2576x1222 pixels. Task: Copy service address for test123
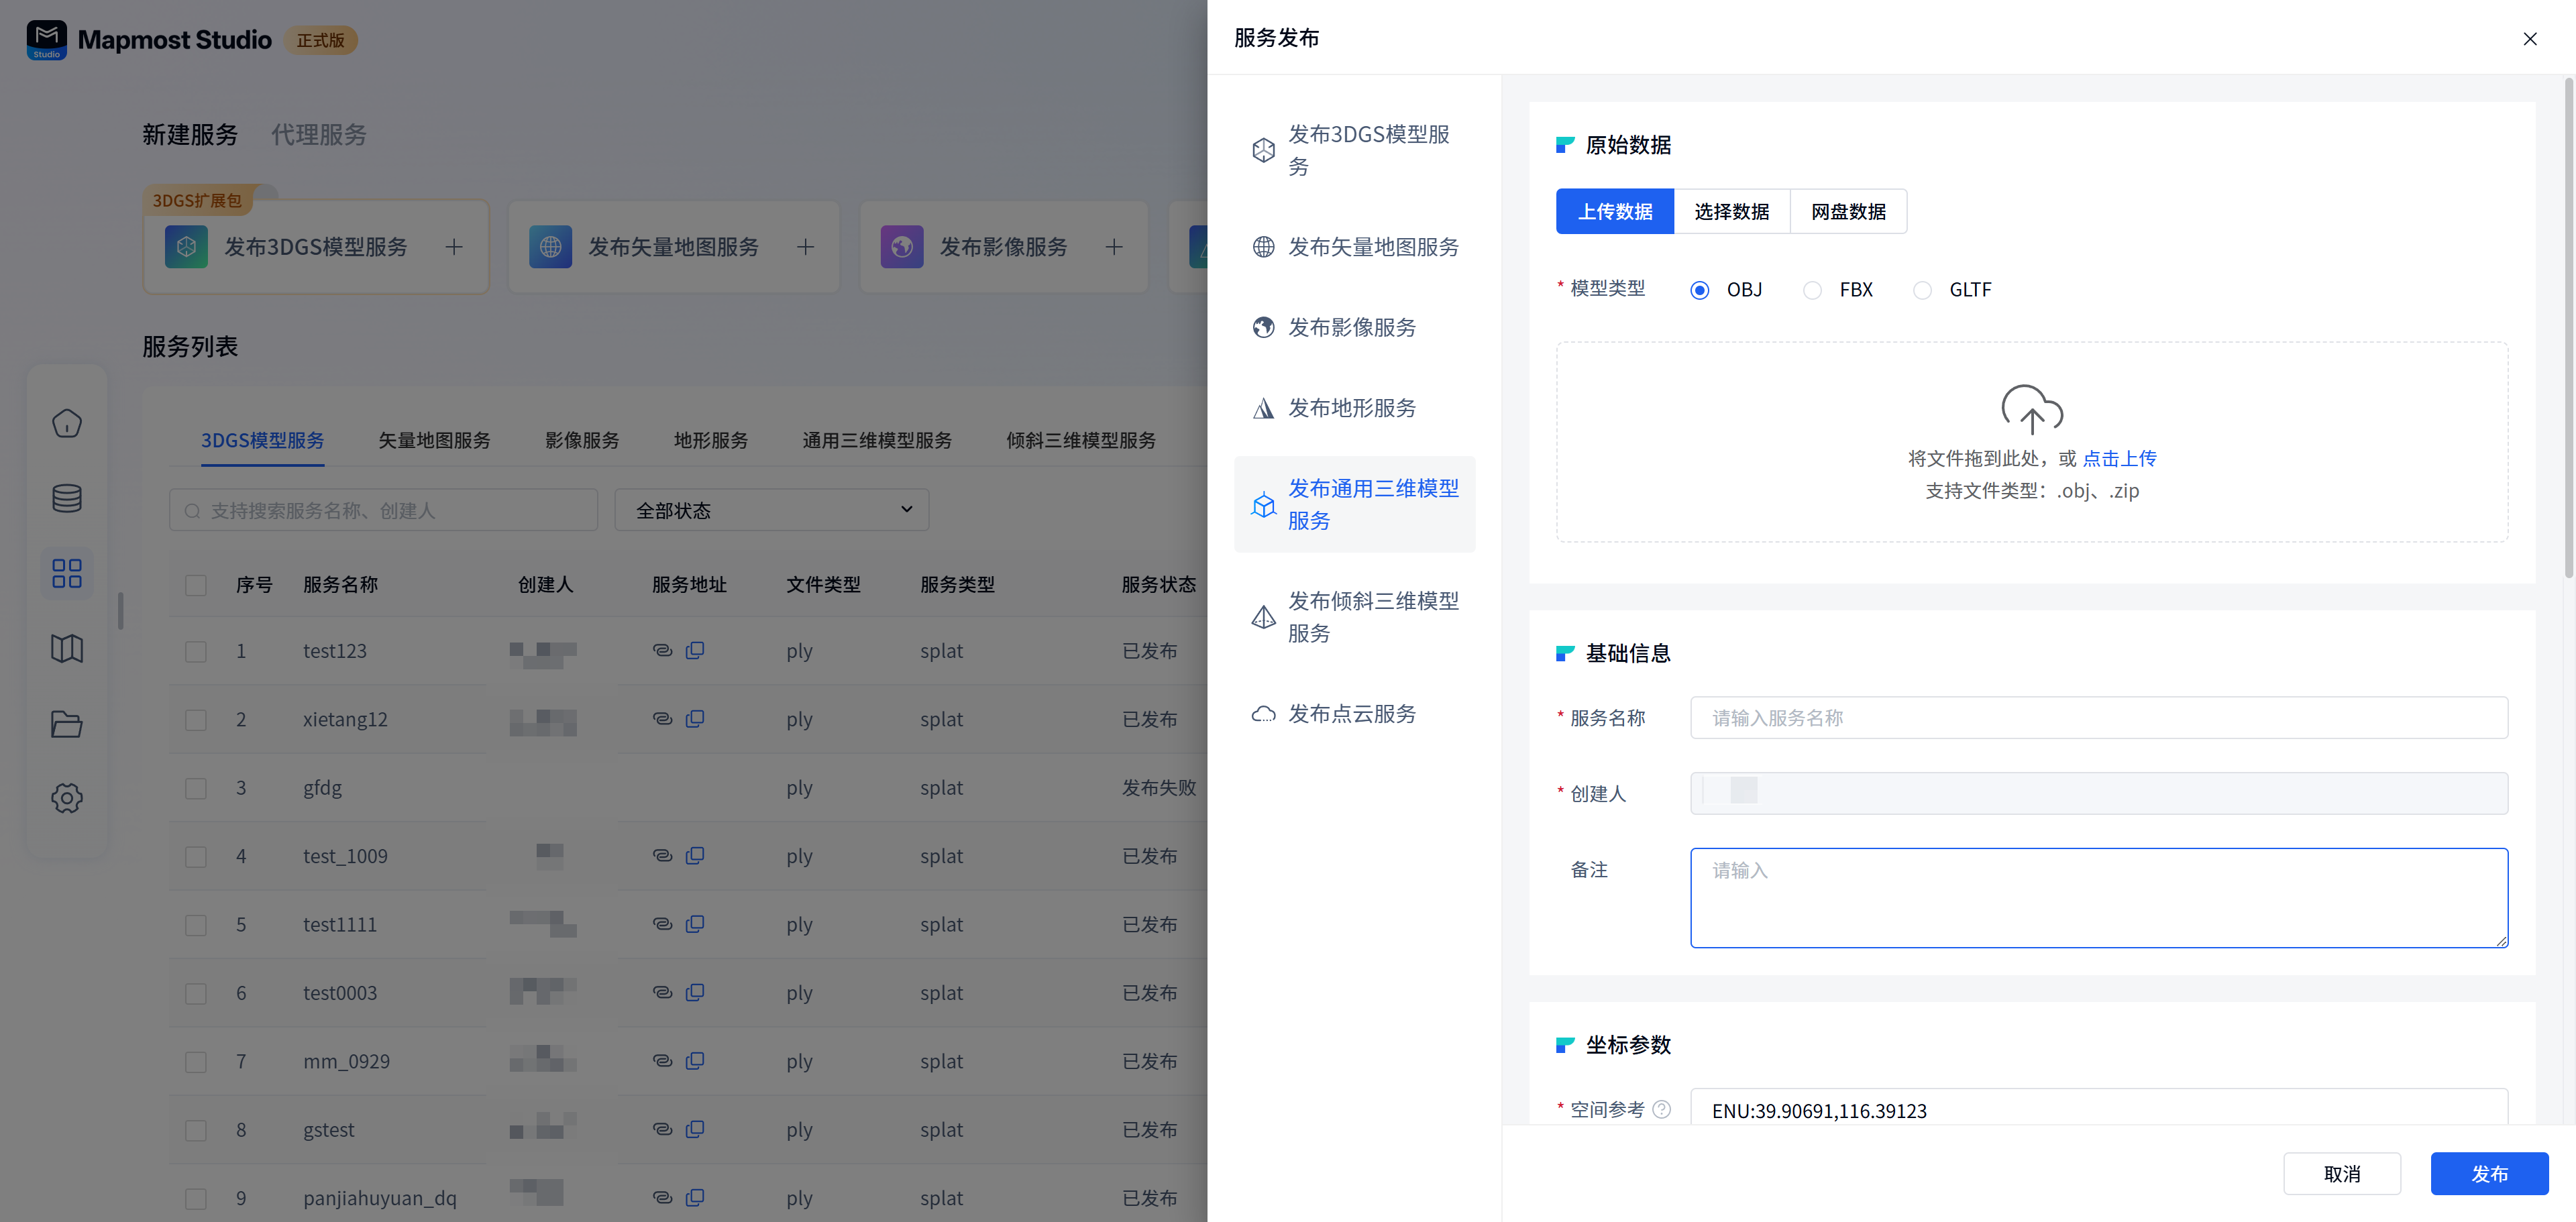(x=695, y=650)
